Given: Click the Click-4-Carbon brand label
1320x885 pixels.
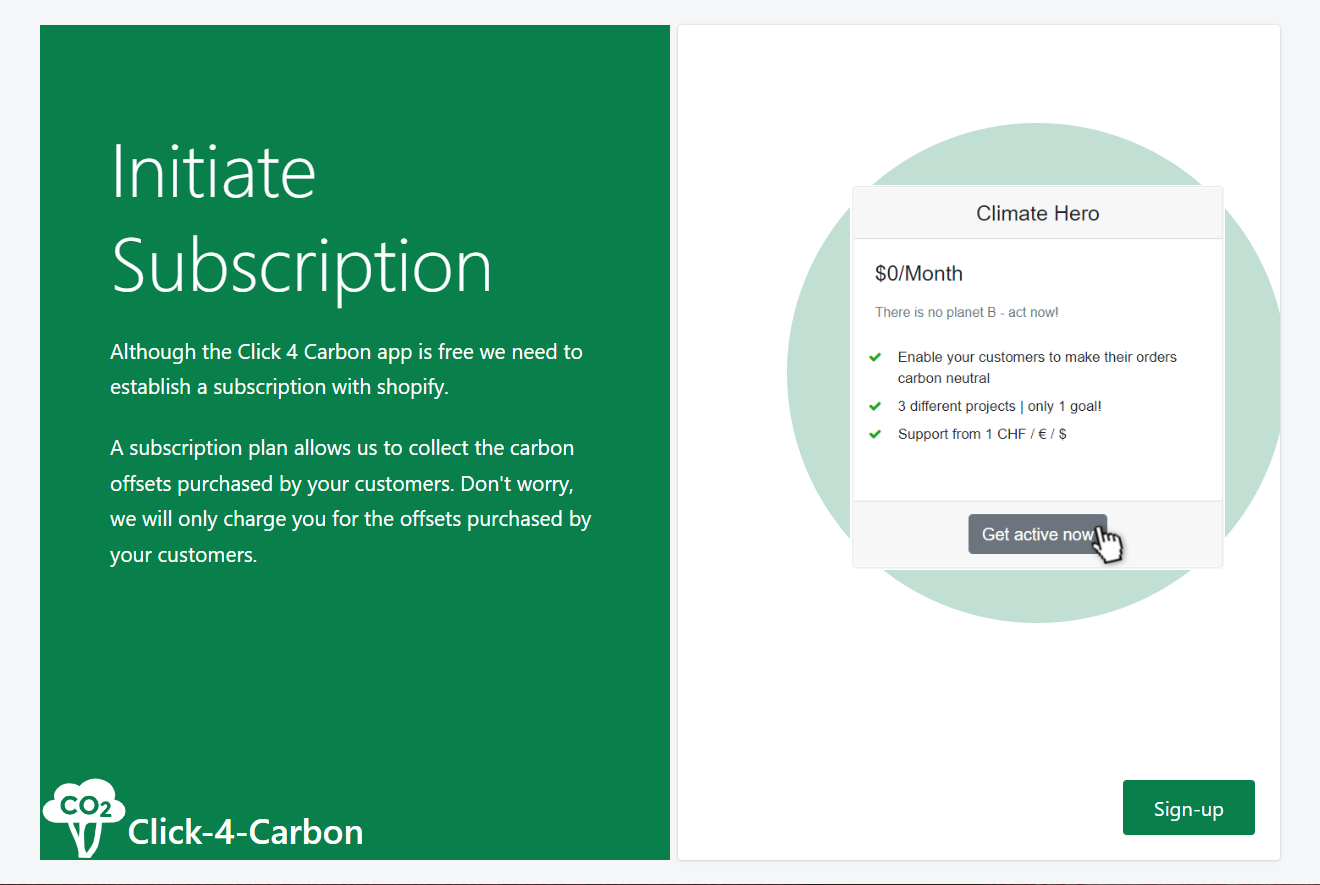Looking at the screenshot, I should tap(243, 832).
